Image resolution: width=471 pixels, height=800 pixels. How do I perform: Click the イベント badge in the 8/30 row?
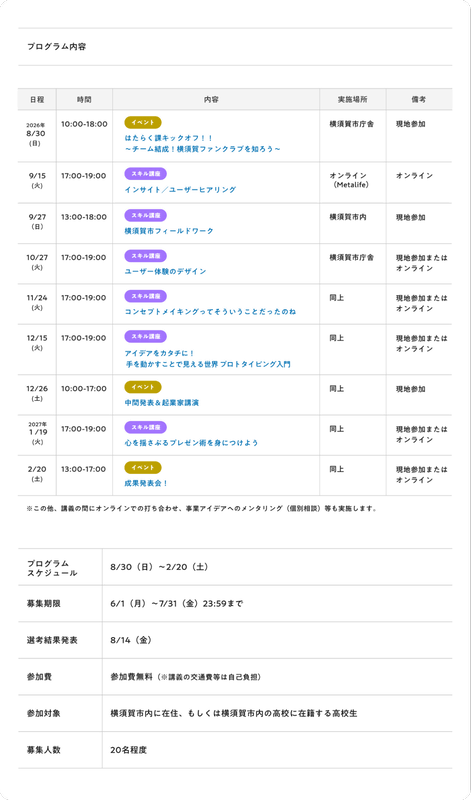point(143,122)
